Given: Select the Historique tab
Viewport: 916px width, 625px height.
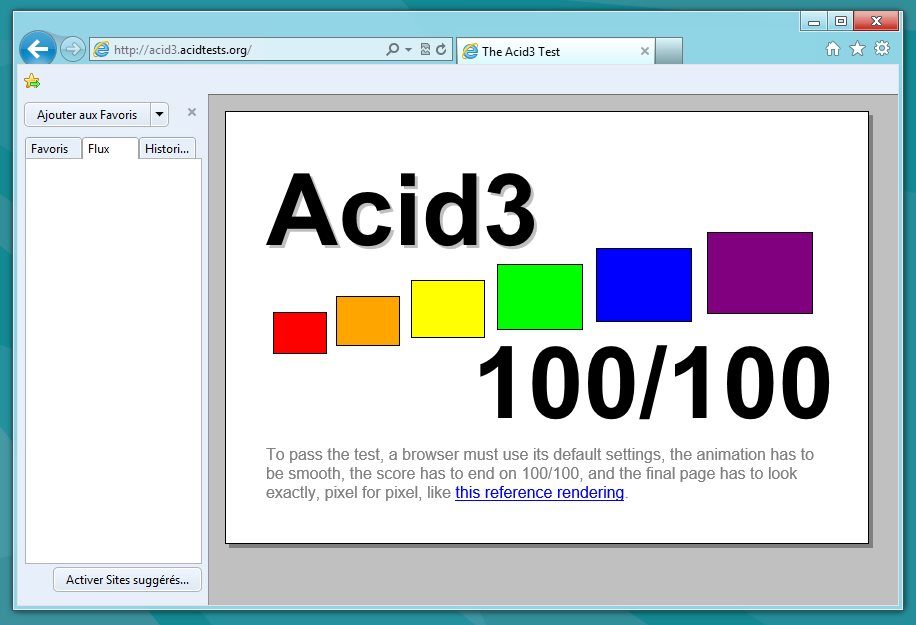Looking at the screenshot, I should 167,149.
